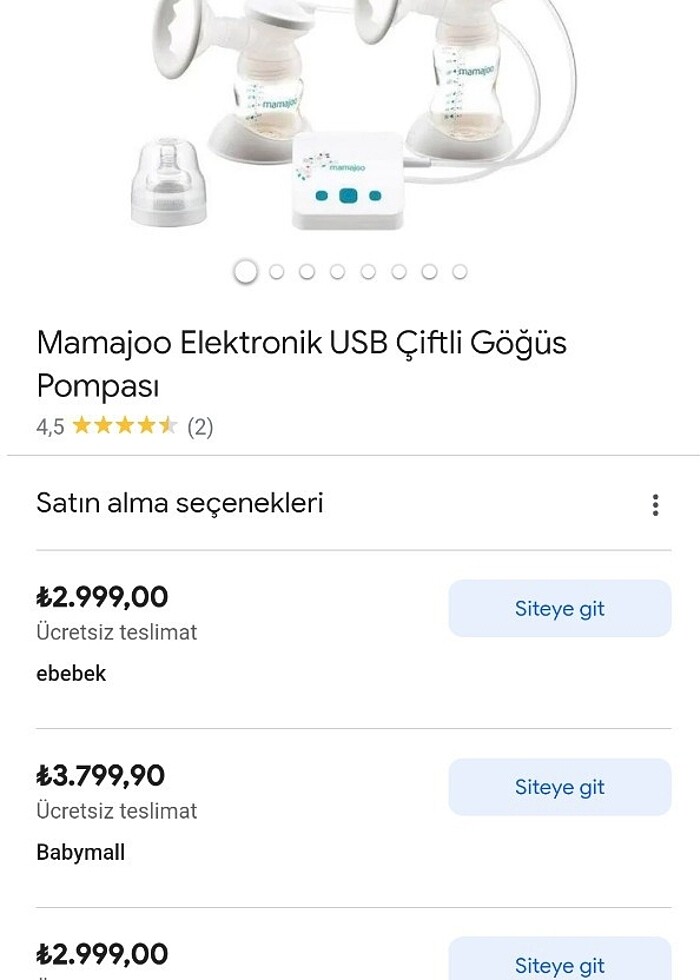The image size is (700, 980).
Task: Select the sixth carousel navigation dot
Action: [398, 270]
